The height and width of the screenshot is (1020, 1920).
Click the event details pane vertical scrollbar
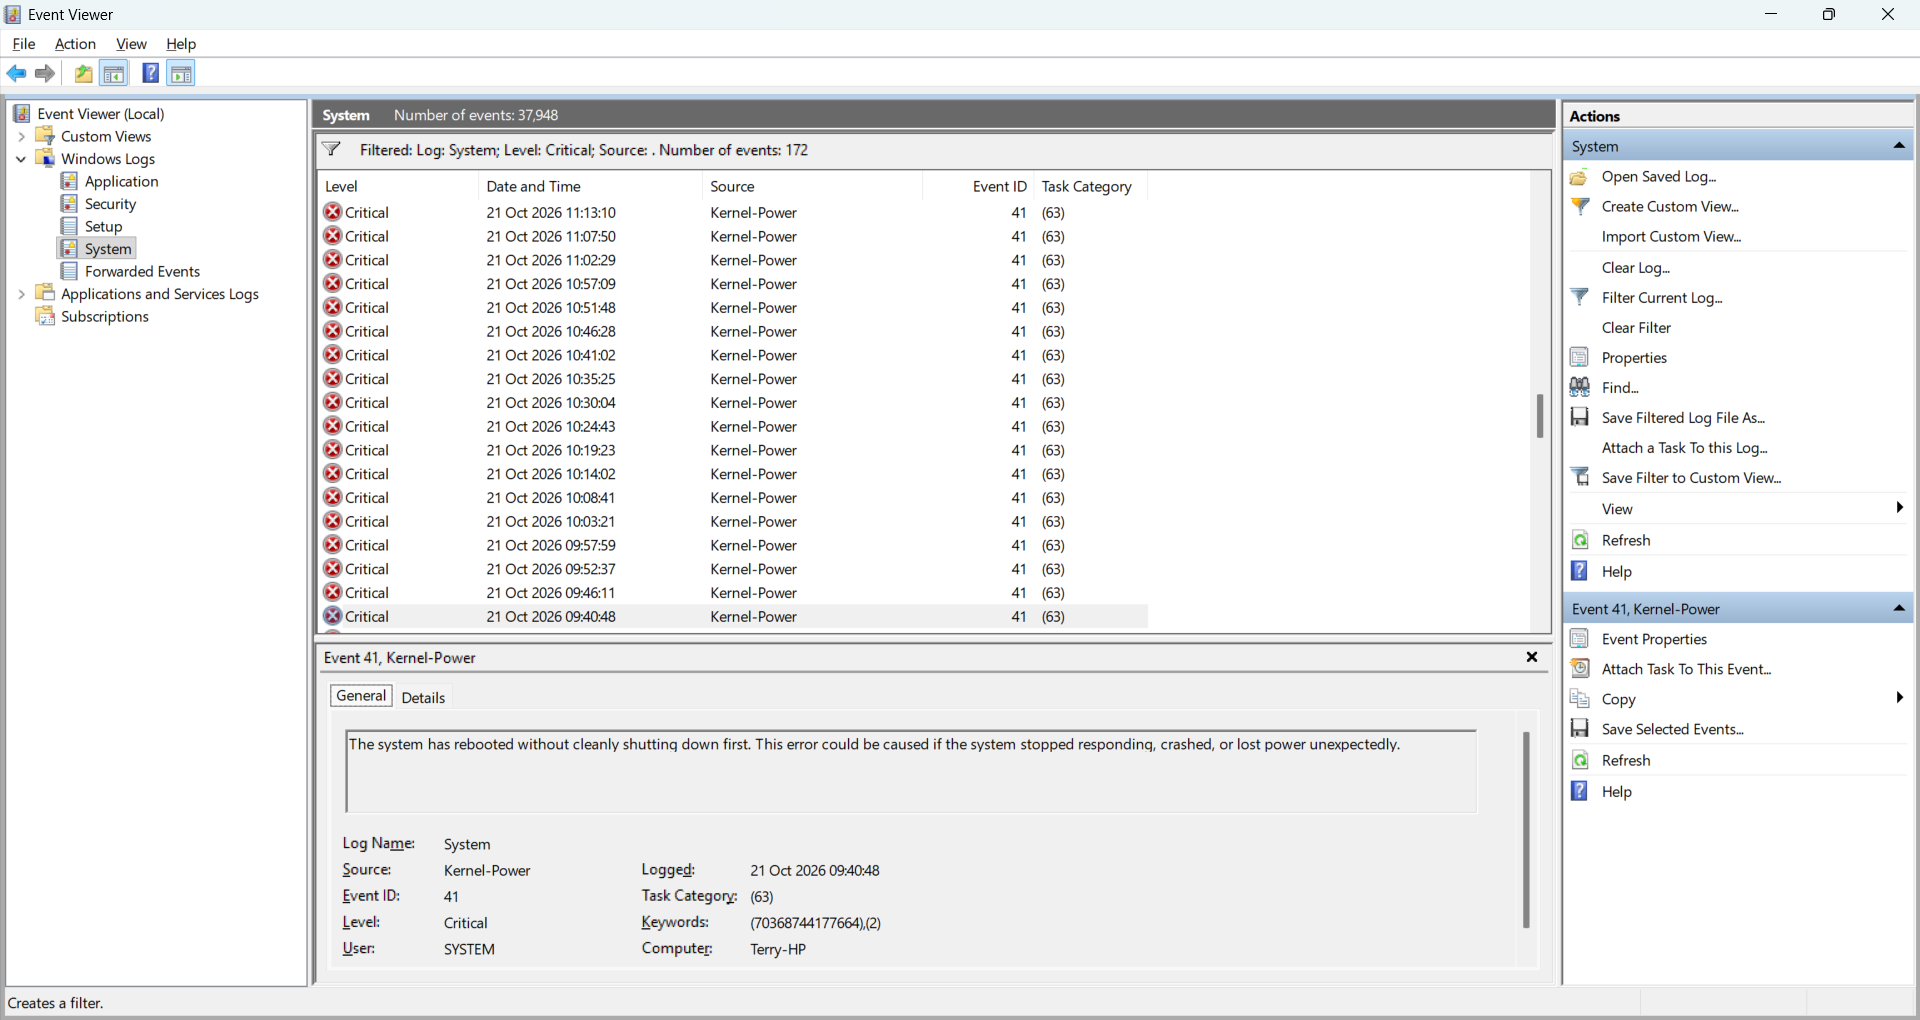tap(1526, 830)
